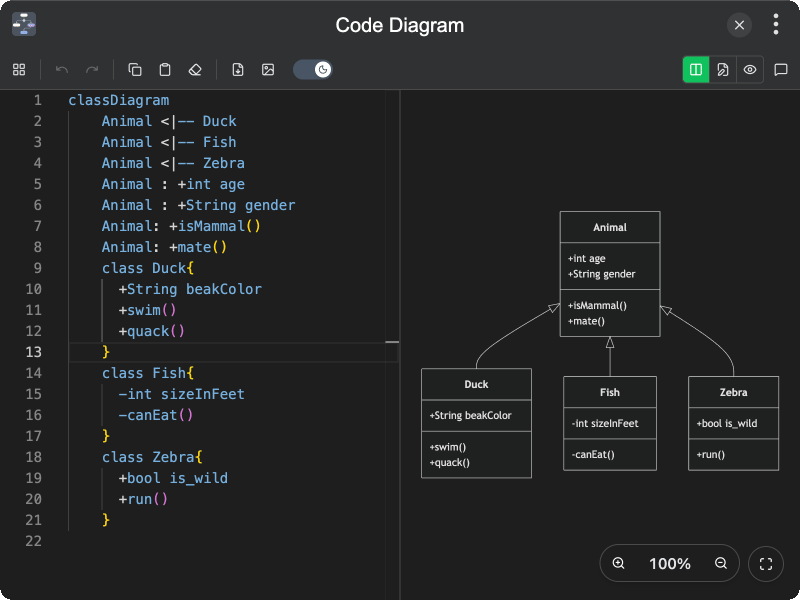
Task: Click '+isMammal()' in the diagram
Action: coord(597,306)
